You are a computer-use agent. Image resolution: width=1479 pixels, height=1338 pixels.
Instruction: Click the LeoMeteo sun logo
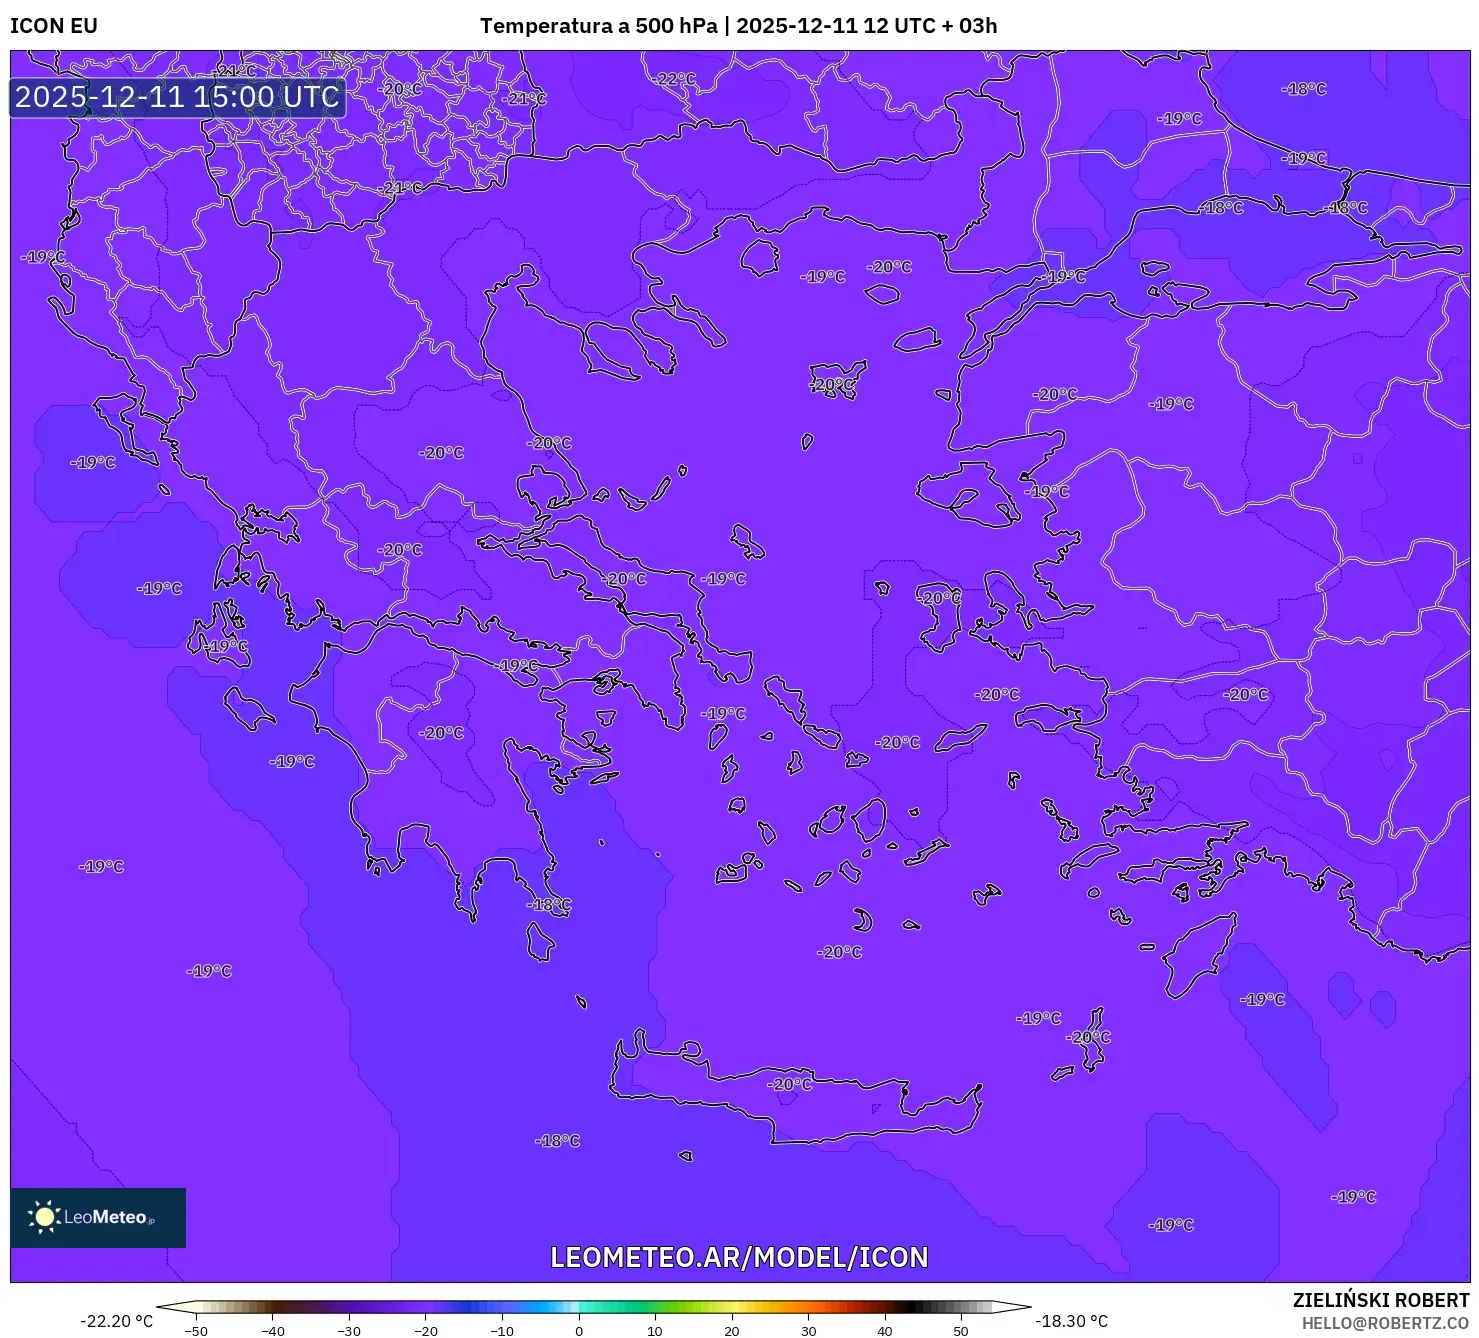pyautogui.click(x=44, y=1215)
